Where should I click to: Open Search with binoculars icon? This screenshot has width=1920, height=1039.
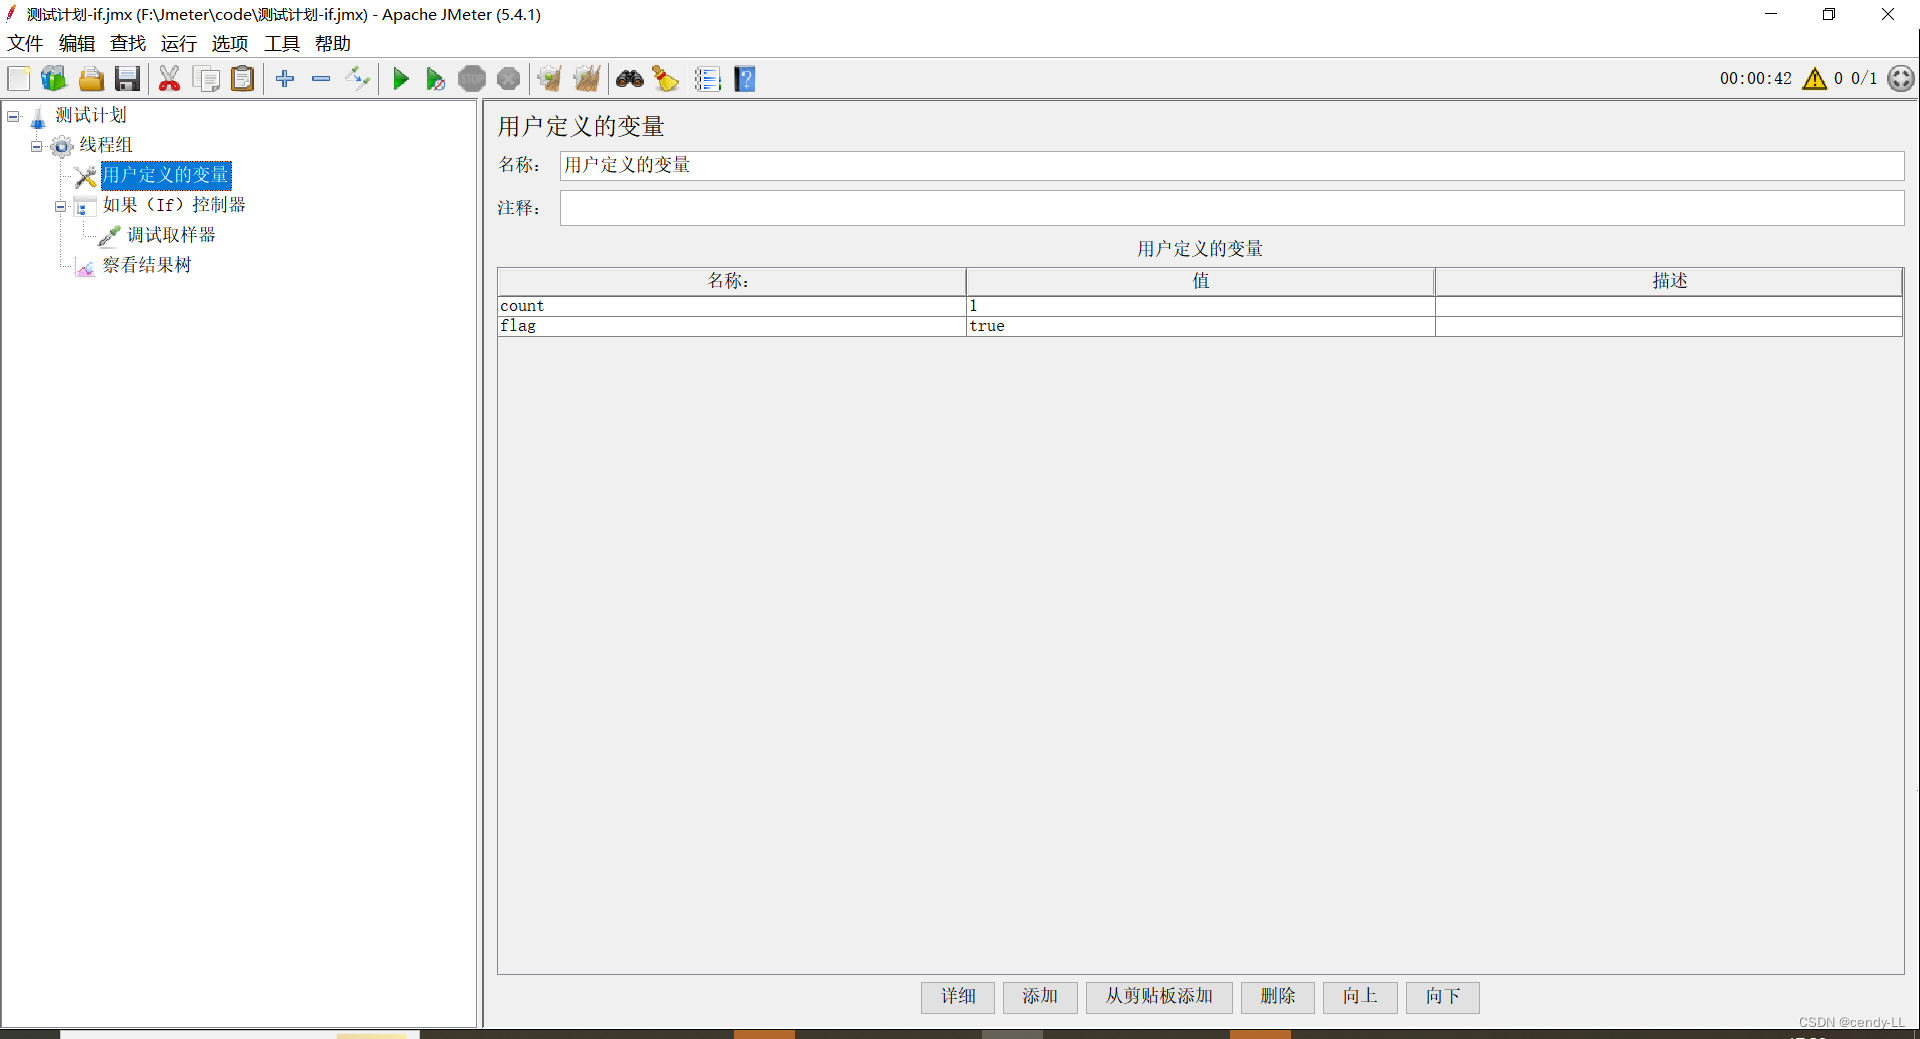click(629, 79)
